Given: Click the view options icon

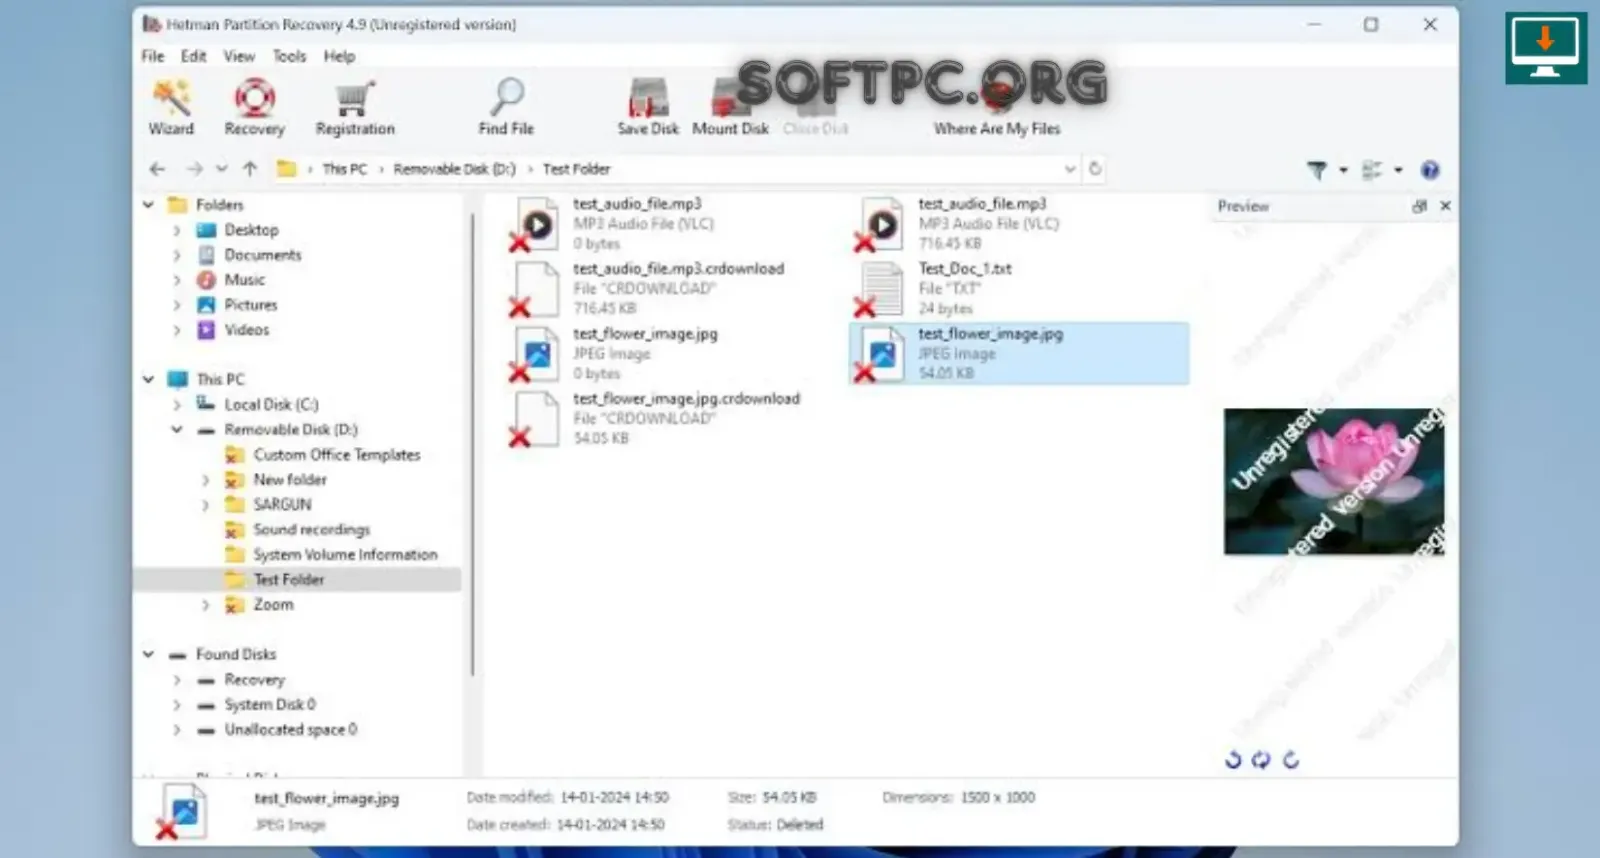Looking at the screenshot, I should [1373, 170].
